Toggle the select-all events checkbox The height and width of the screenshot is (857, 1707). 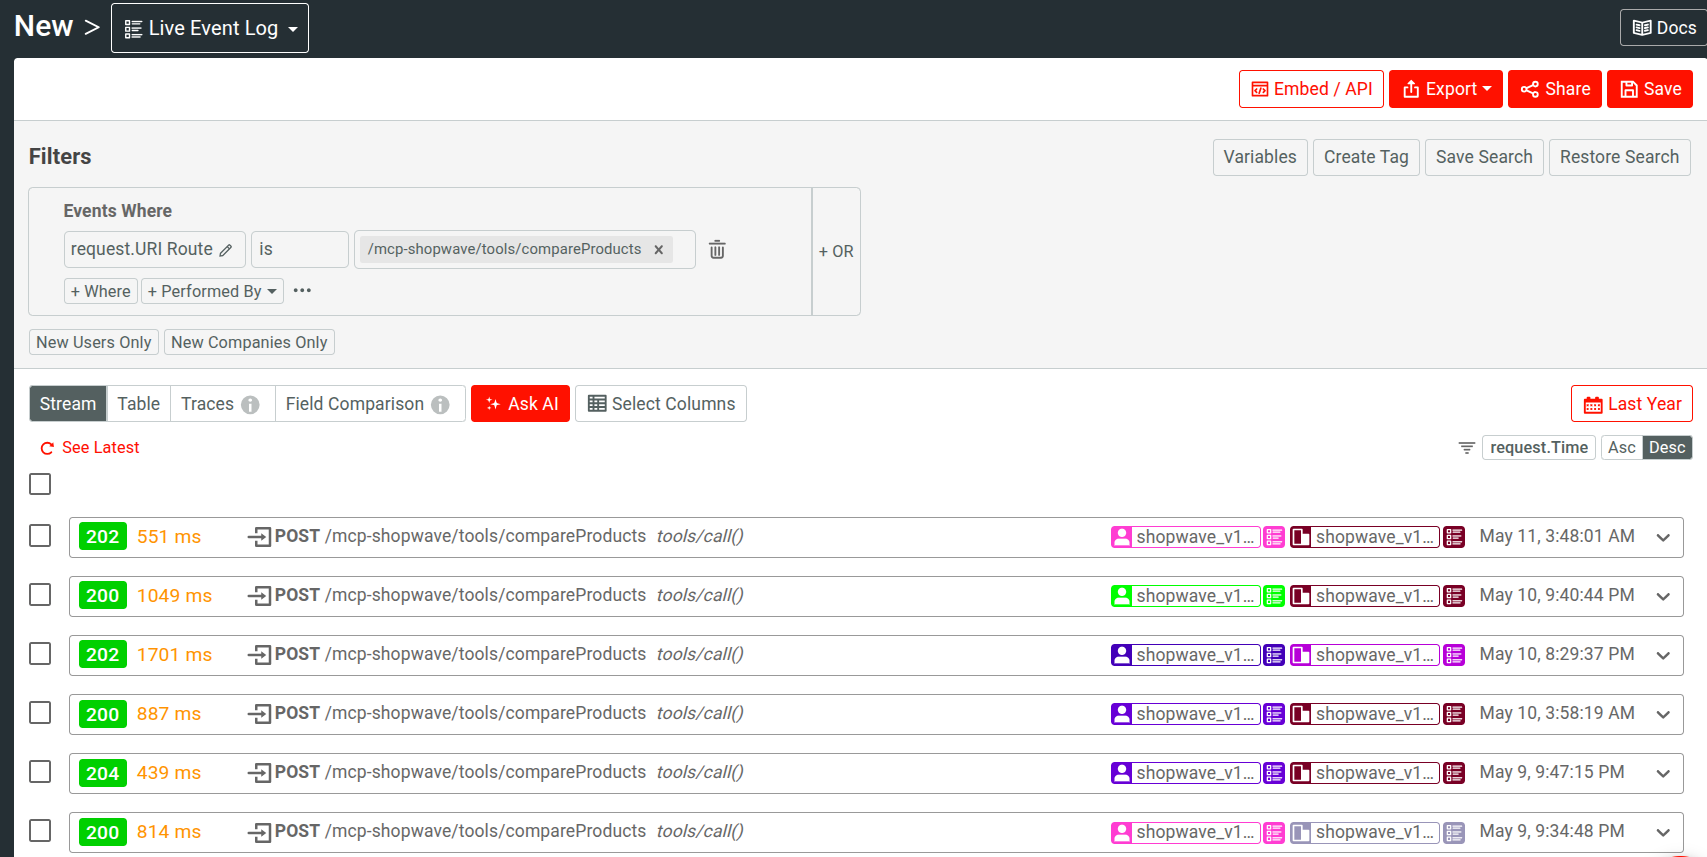[x=40, y=484]
